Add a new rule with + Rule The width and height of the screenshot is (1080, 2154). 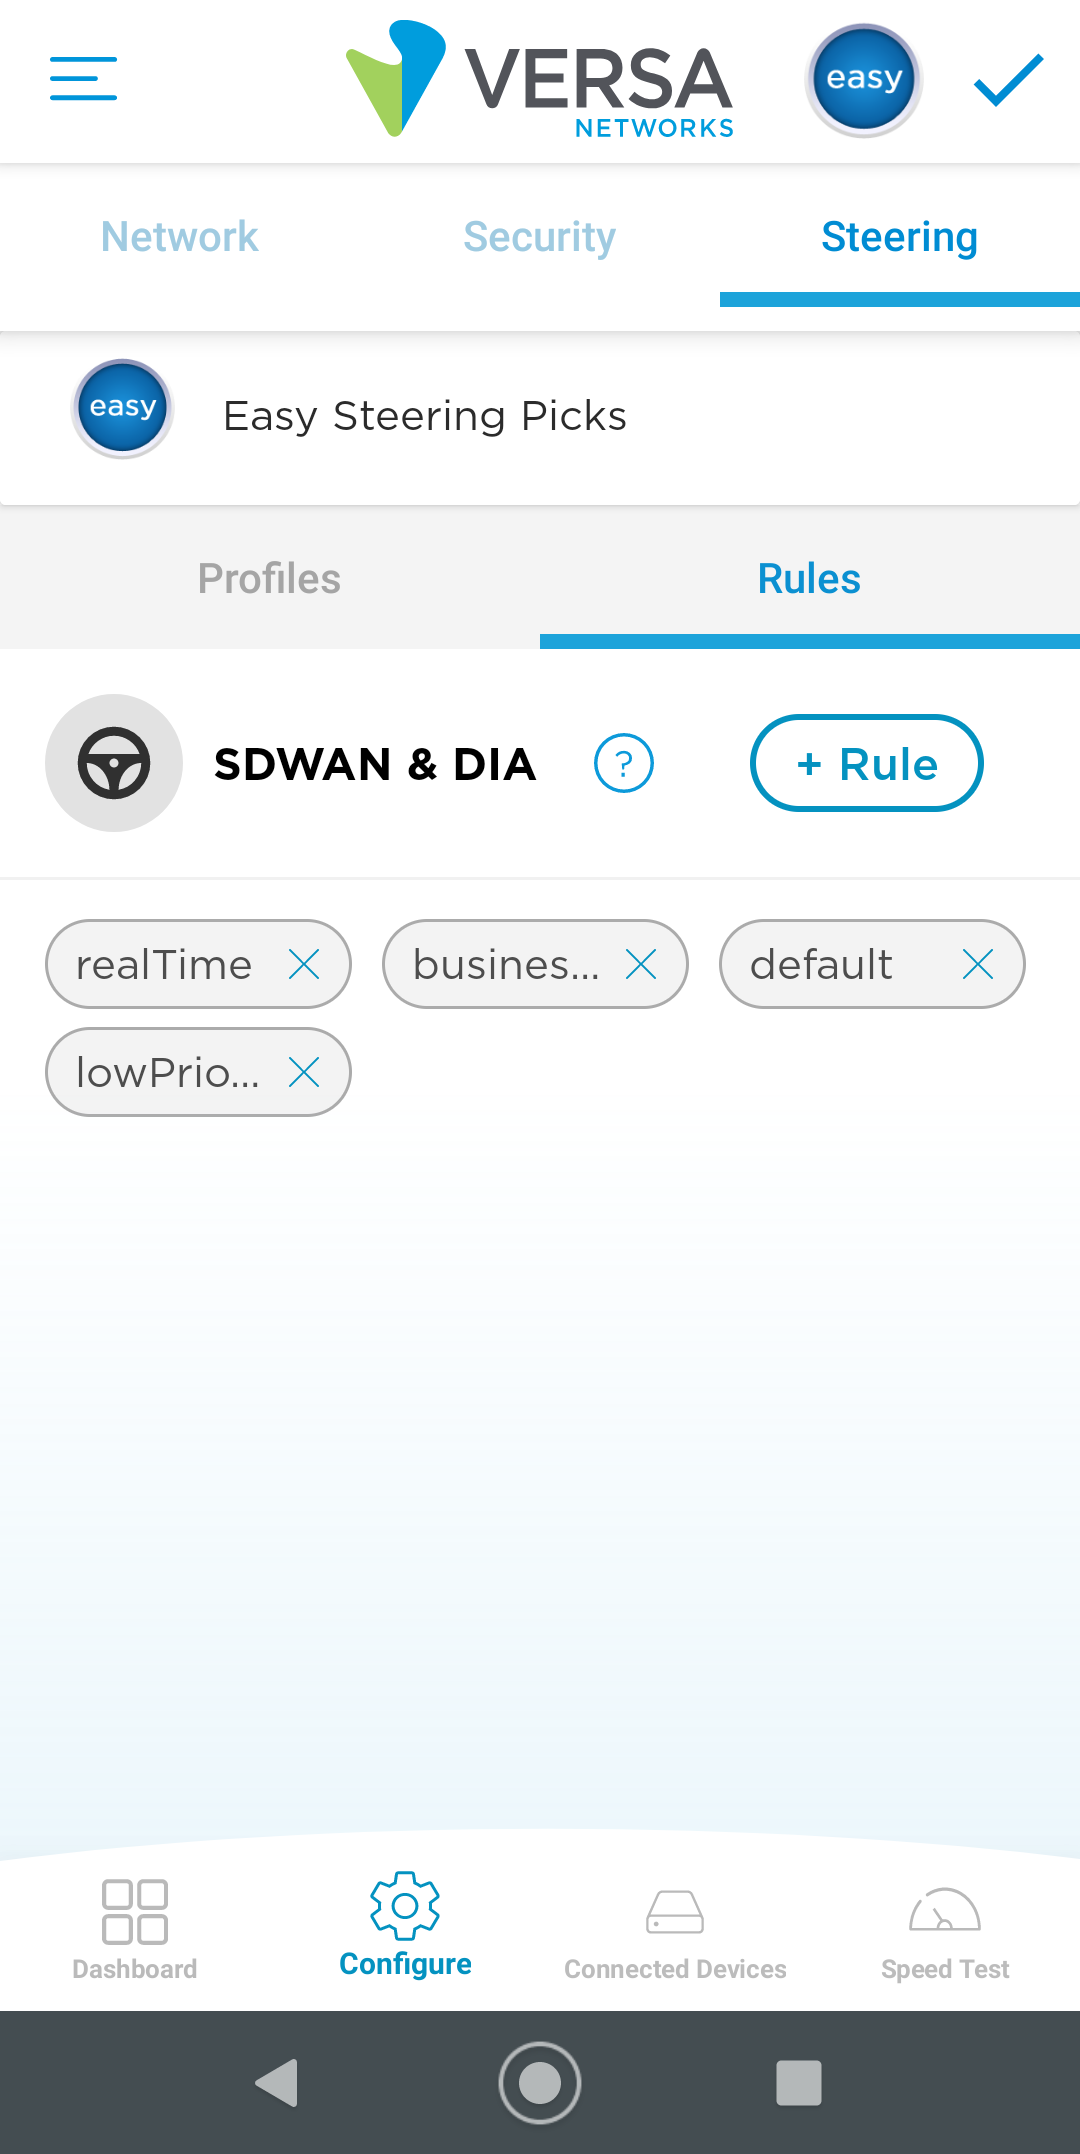(x=866, y=764)
